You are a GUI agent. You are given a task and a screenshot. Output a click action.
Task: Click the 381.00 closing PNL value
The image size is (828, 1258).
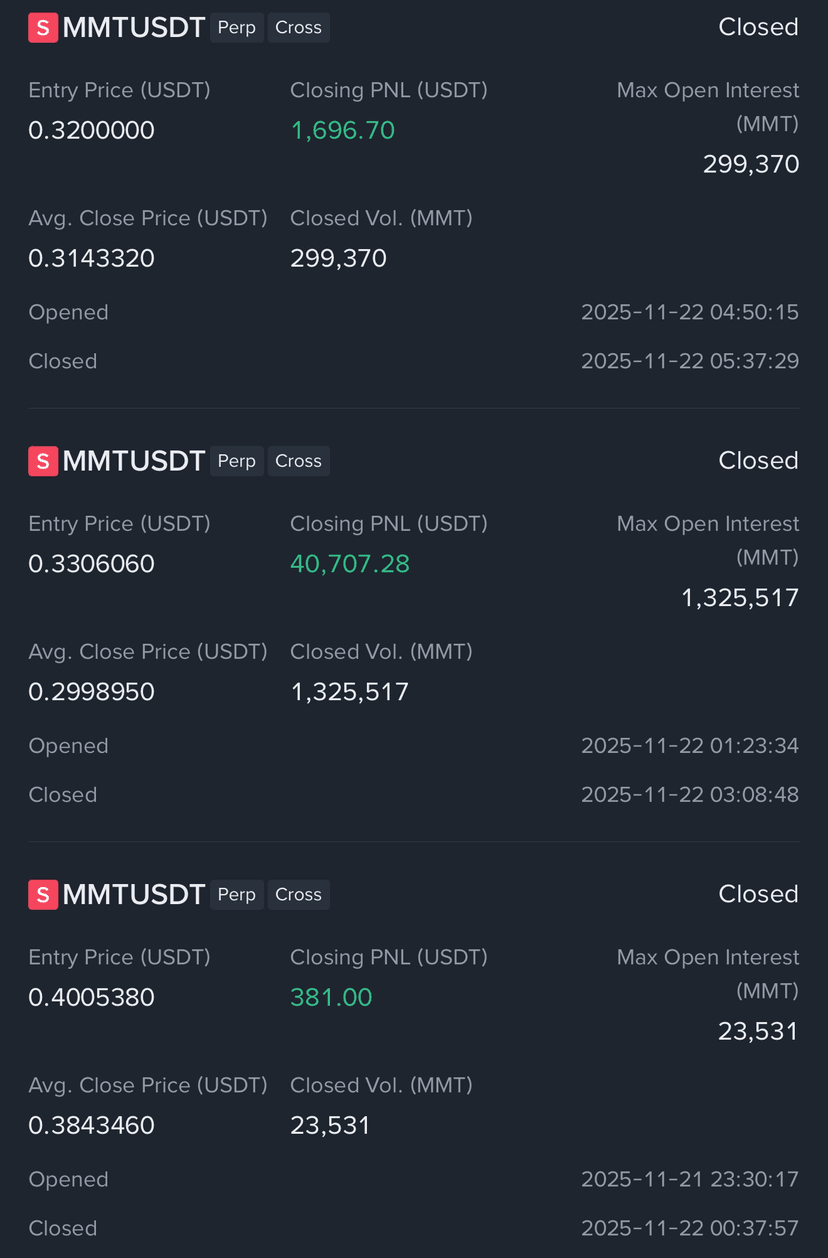pyautogui.click(x=331, y=997)
